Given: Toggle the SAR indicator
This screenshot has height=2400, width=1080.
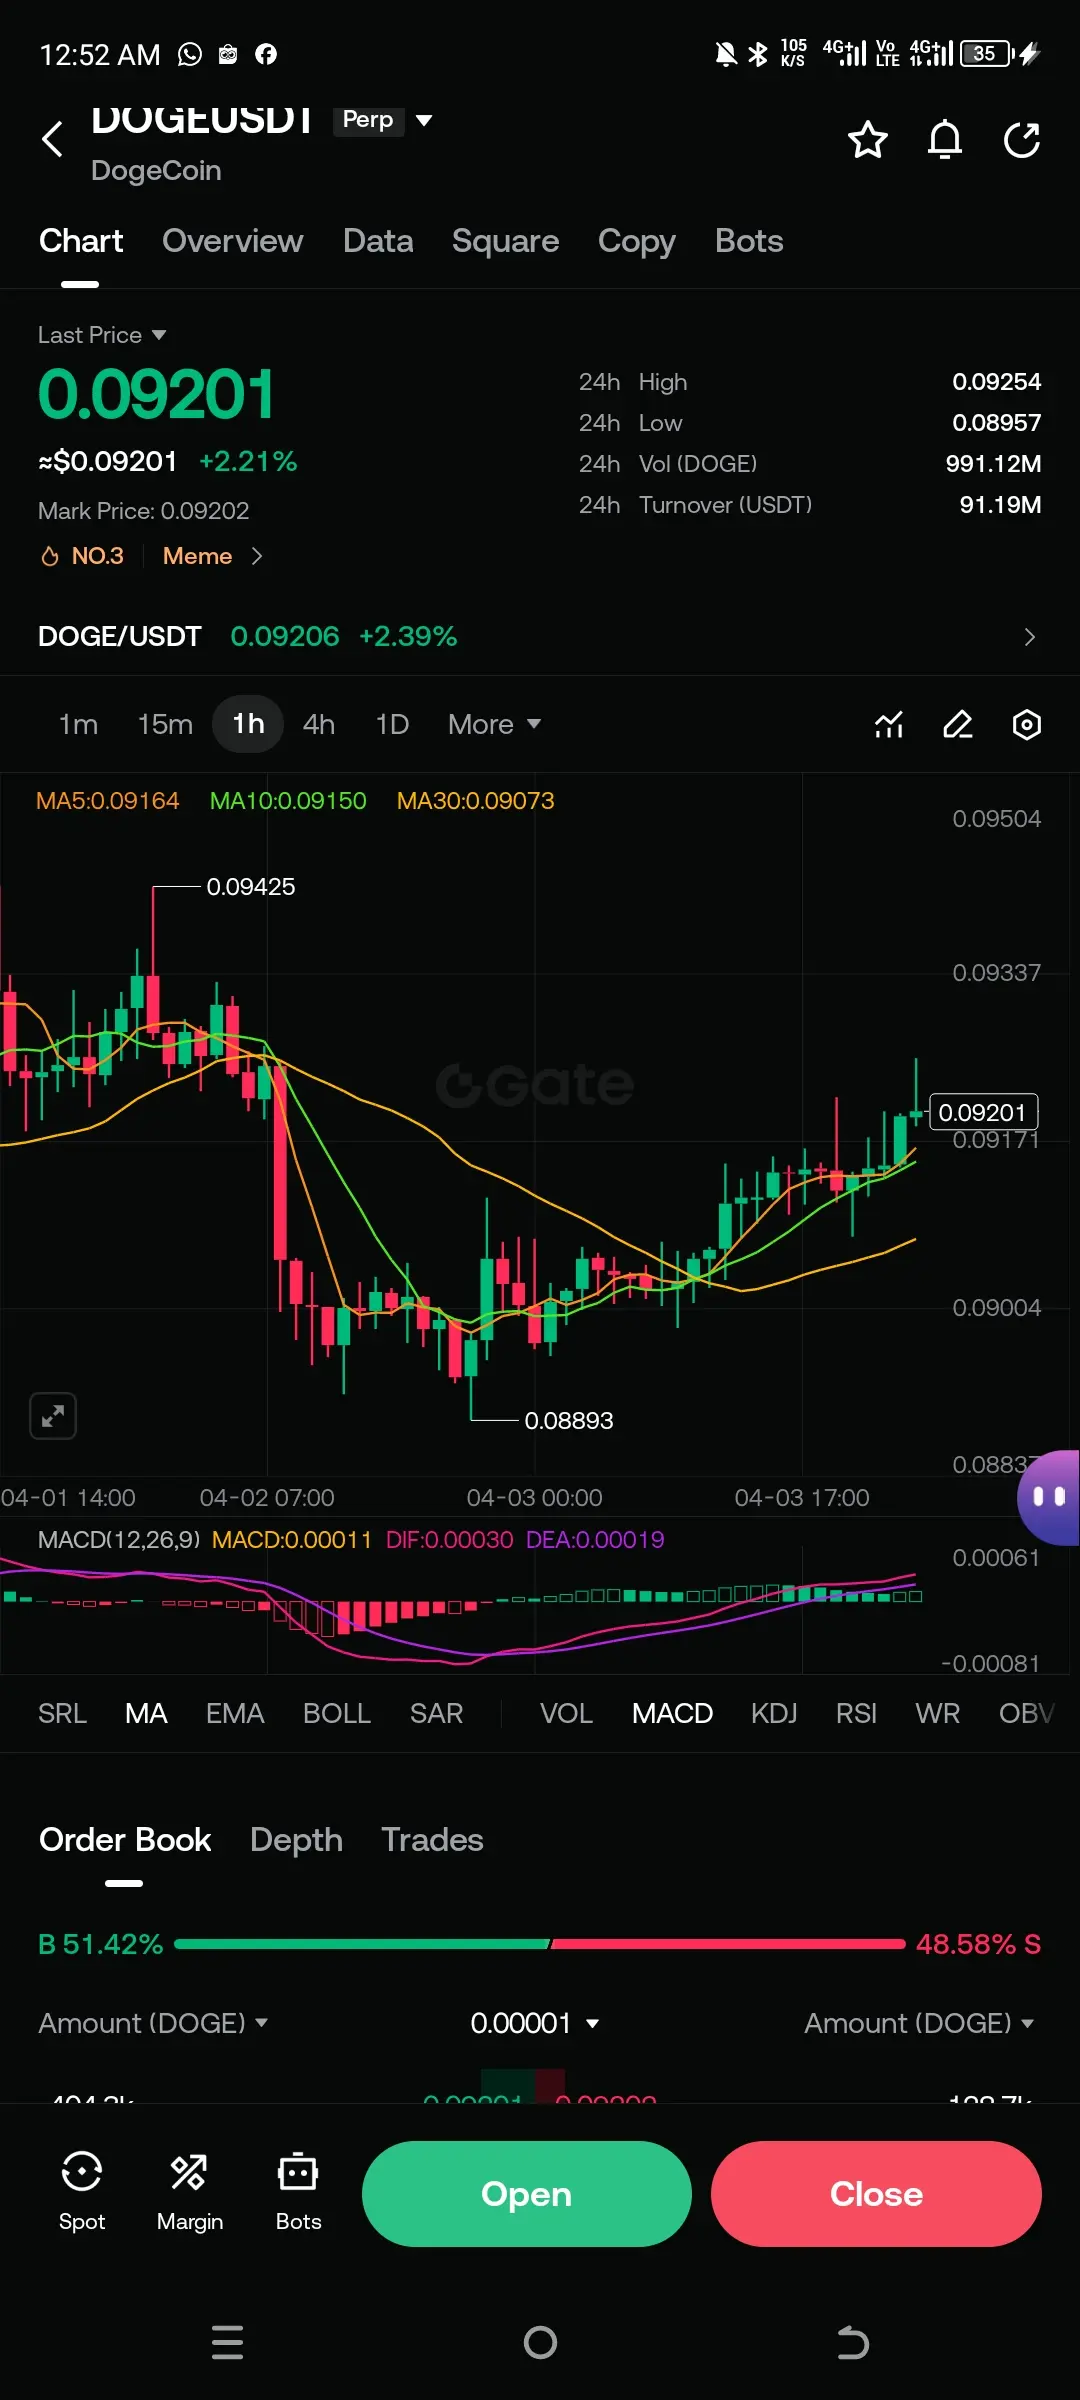Looking at the screenshot, I should (x=436, y=1713).
